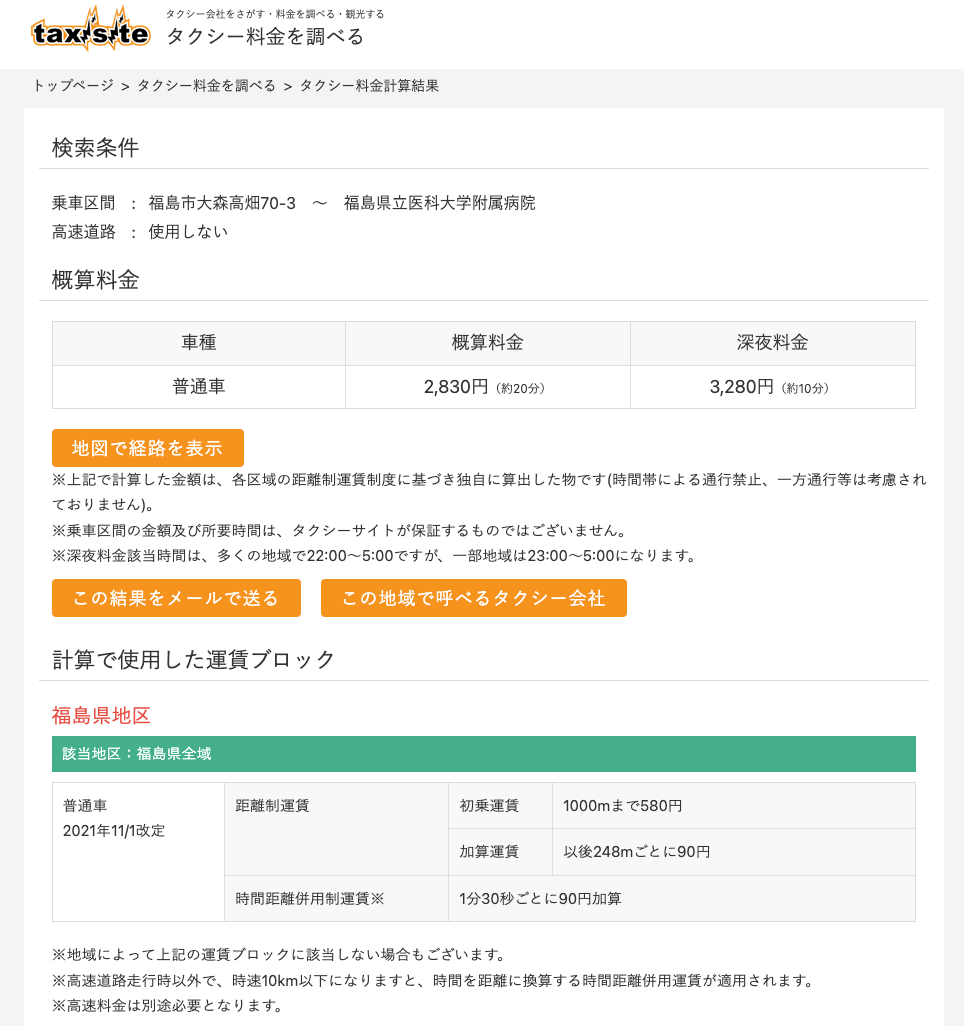The image size is (964, 1026).
Task: Click the 時間距離併用制運賃※ cell
Action: click(x=336, y=898)
